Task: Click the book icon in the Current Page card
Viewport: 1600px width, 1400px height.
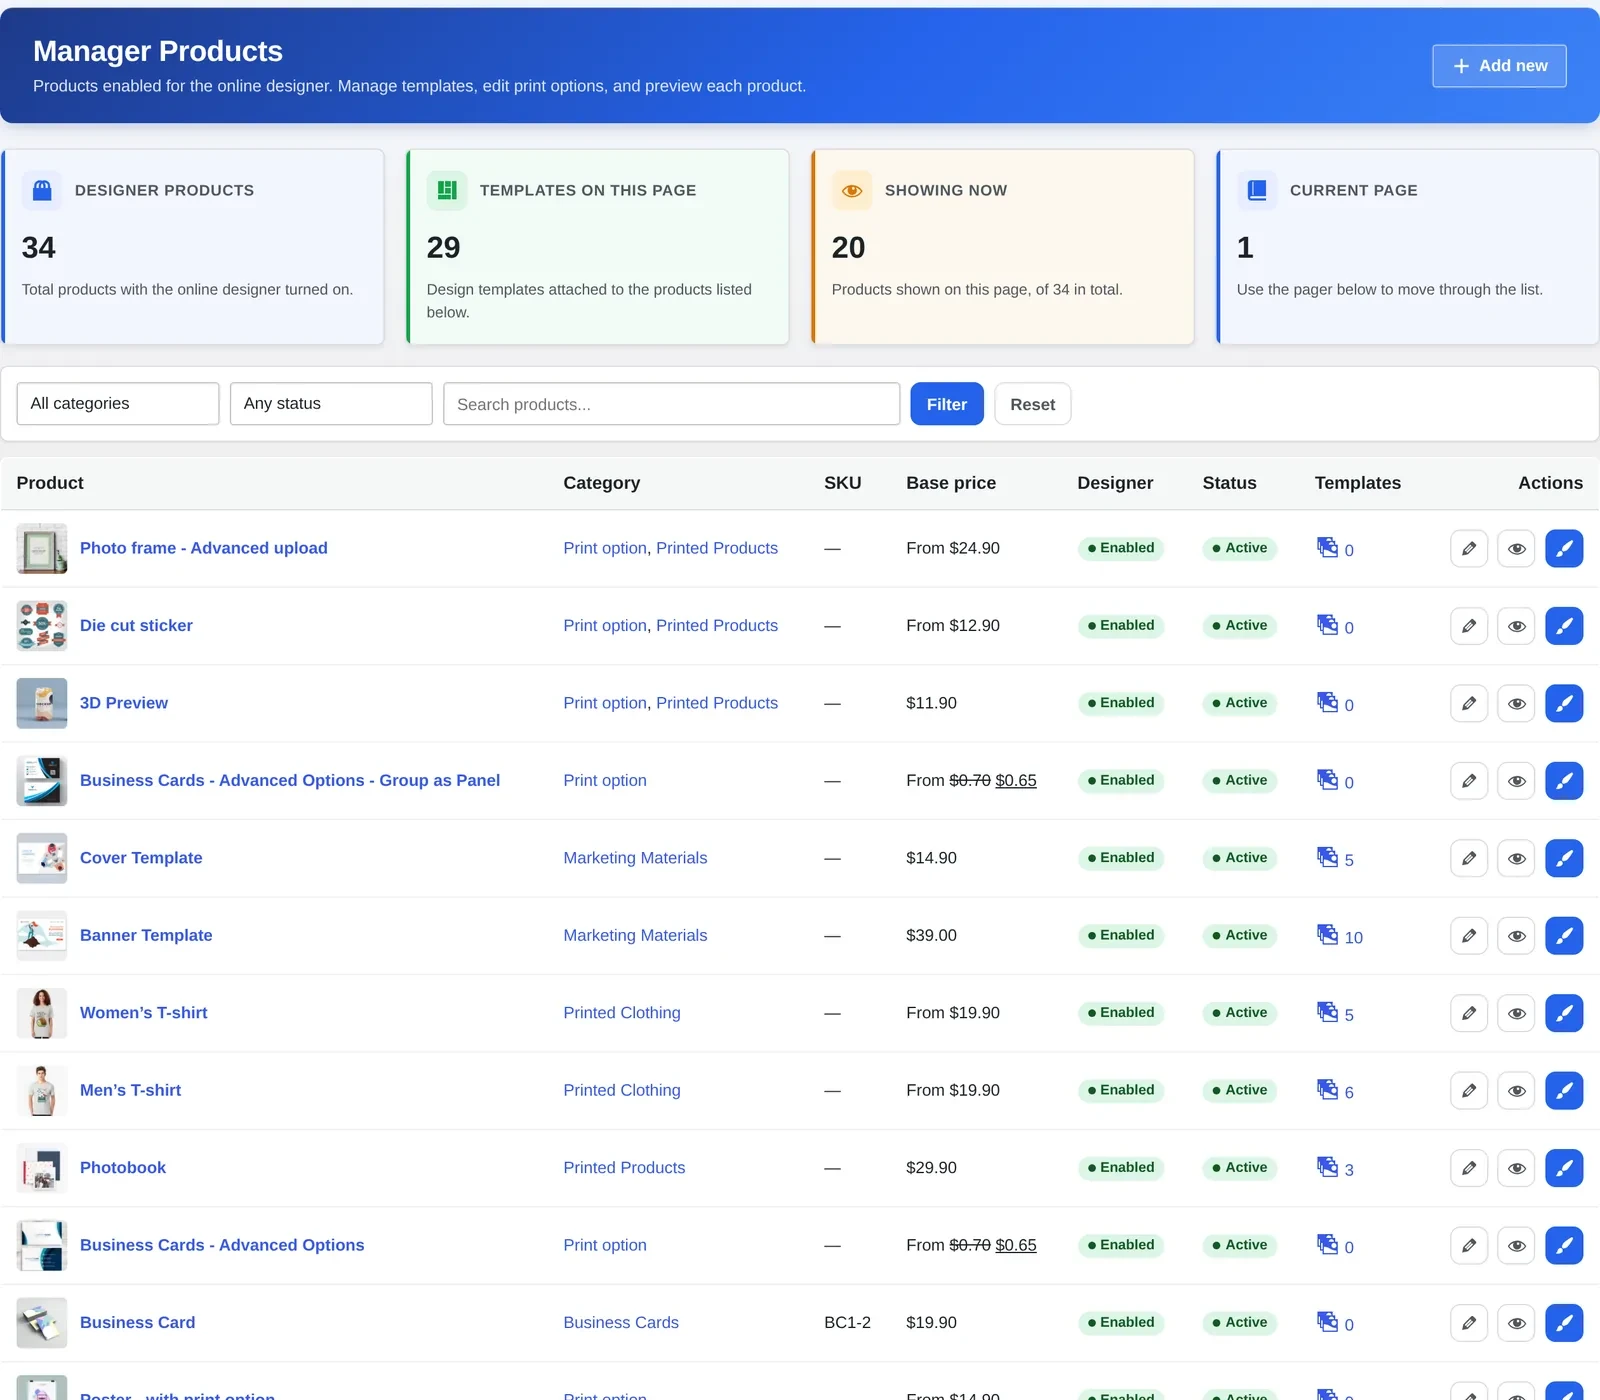Action: pos(1257,190)
